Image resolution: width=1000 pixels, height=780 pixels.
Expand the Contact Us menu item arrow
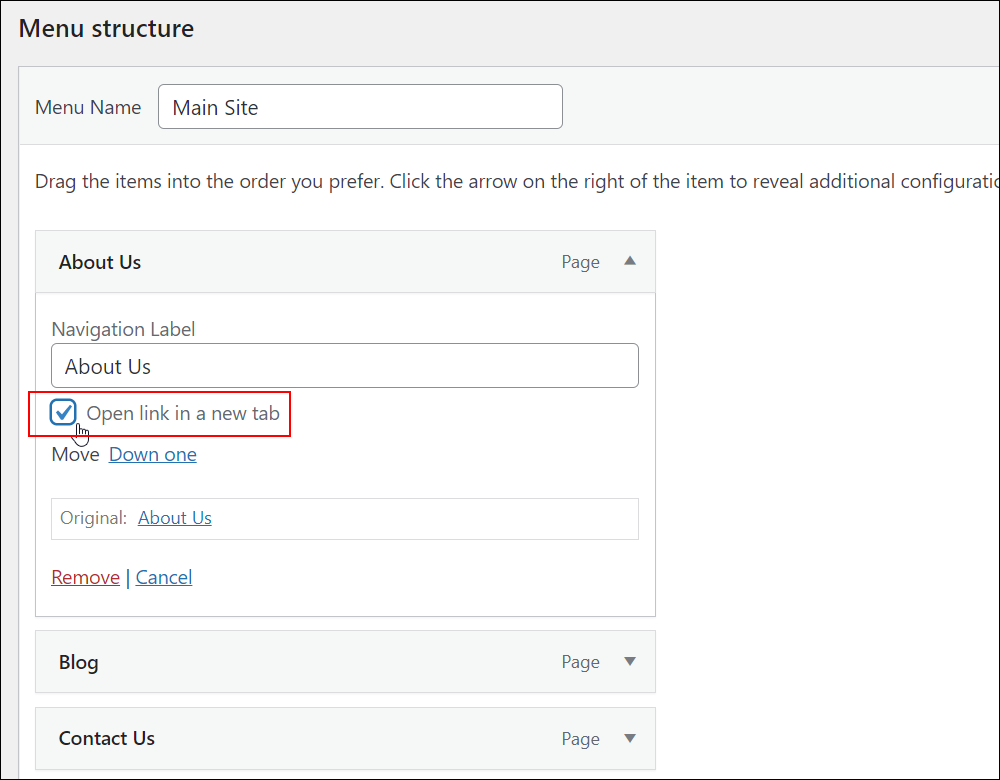[630, 738]
